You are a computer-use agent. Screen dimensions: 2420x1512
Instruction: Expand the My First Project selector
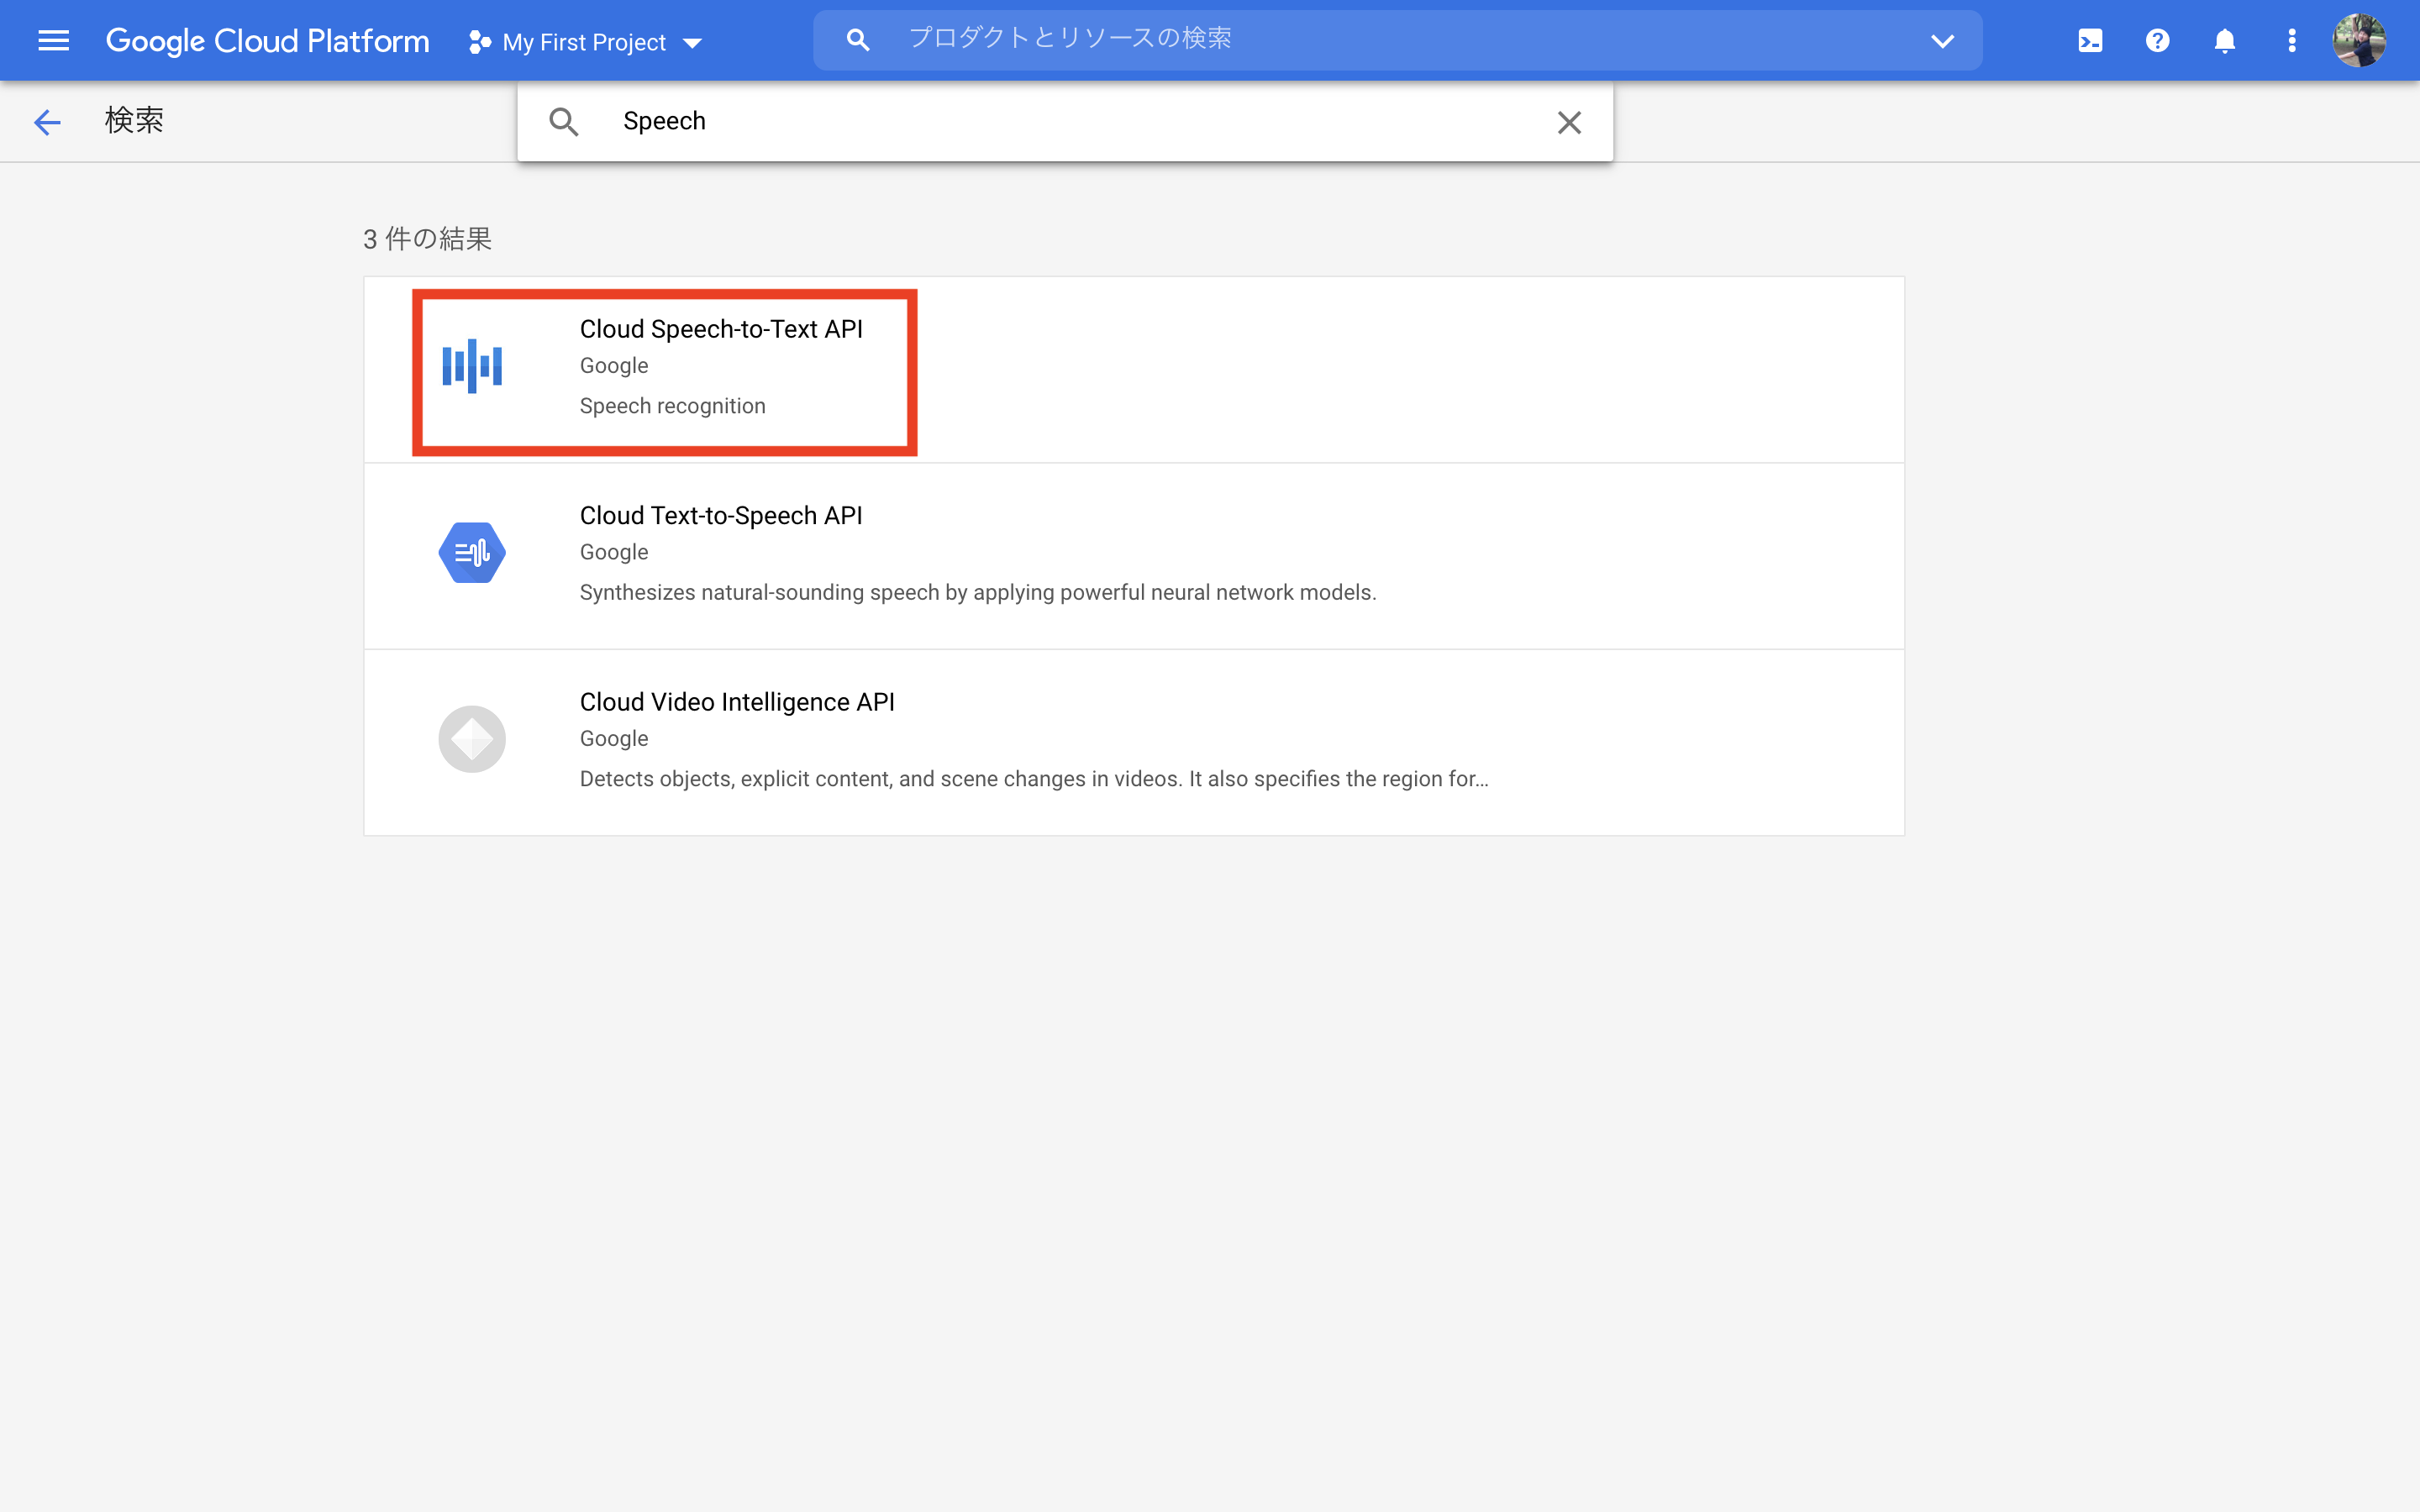(587, 42)
